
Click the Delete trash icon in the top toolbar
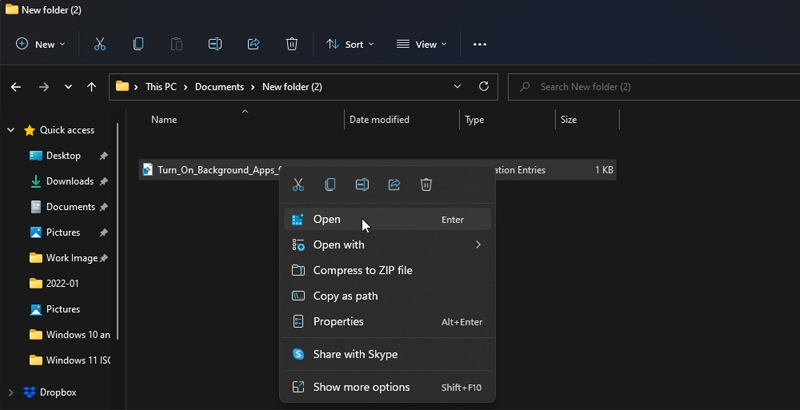point(292,44)
